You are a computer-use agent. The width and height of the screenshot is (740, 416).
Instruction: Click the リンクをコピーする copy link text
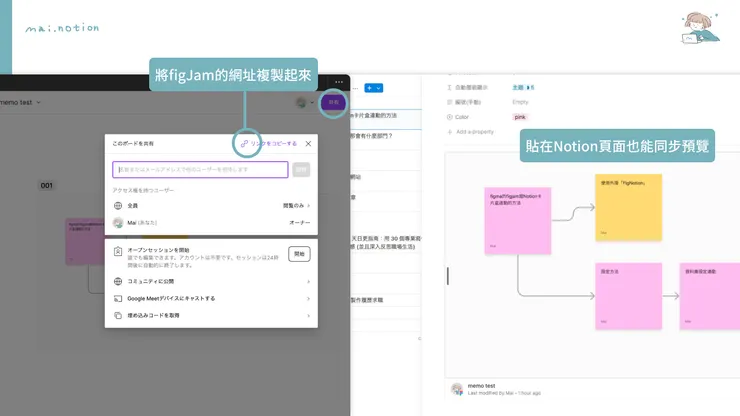tap(274, 144)
